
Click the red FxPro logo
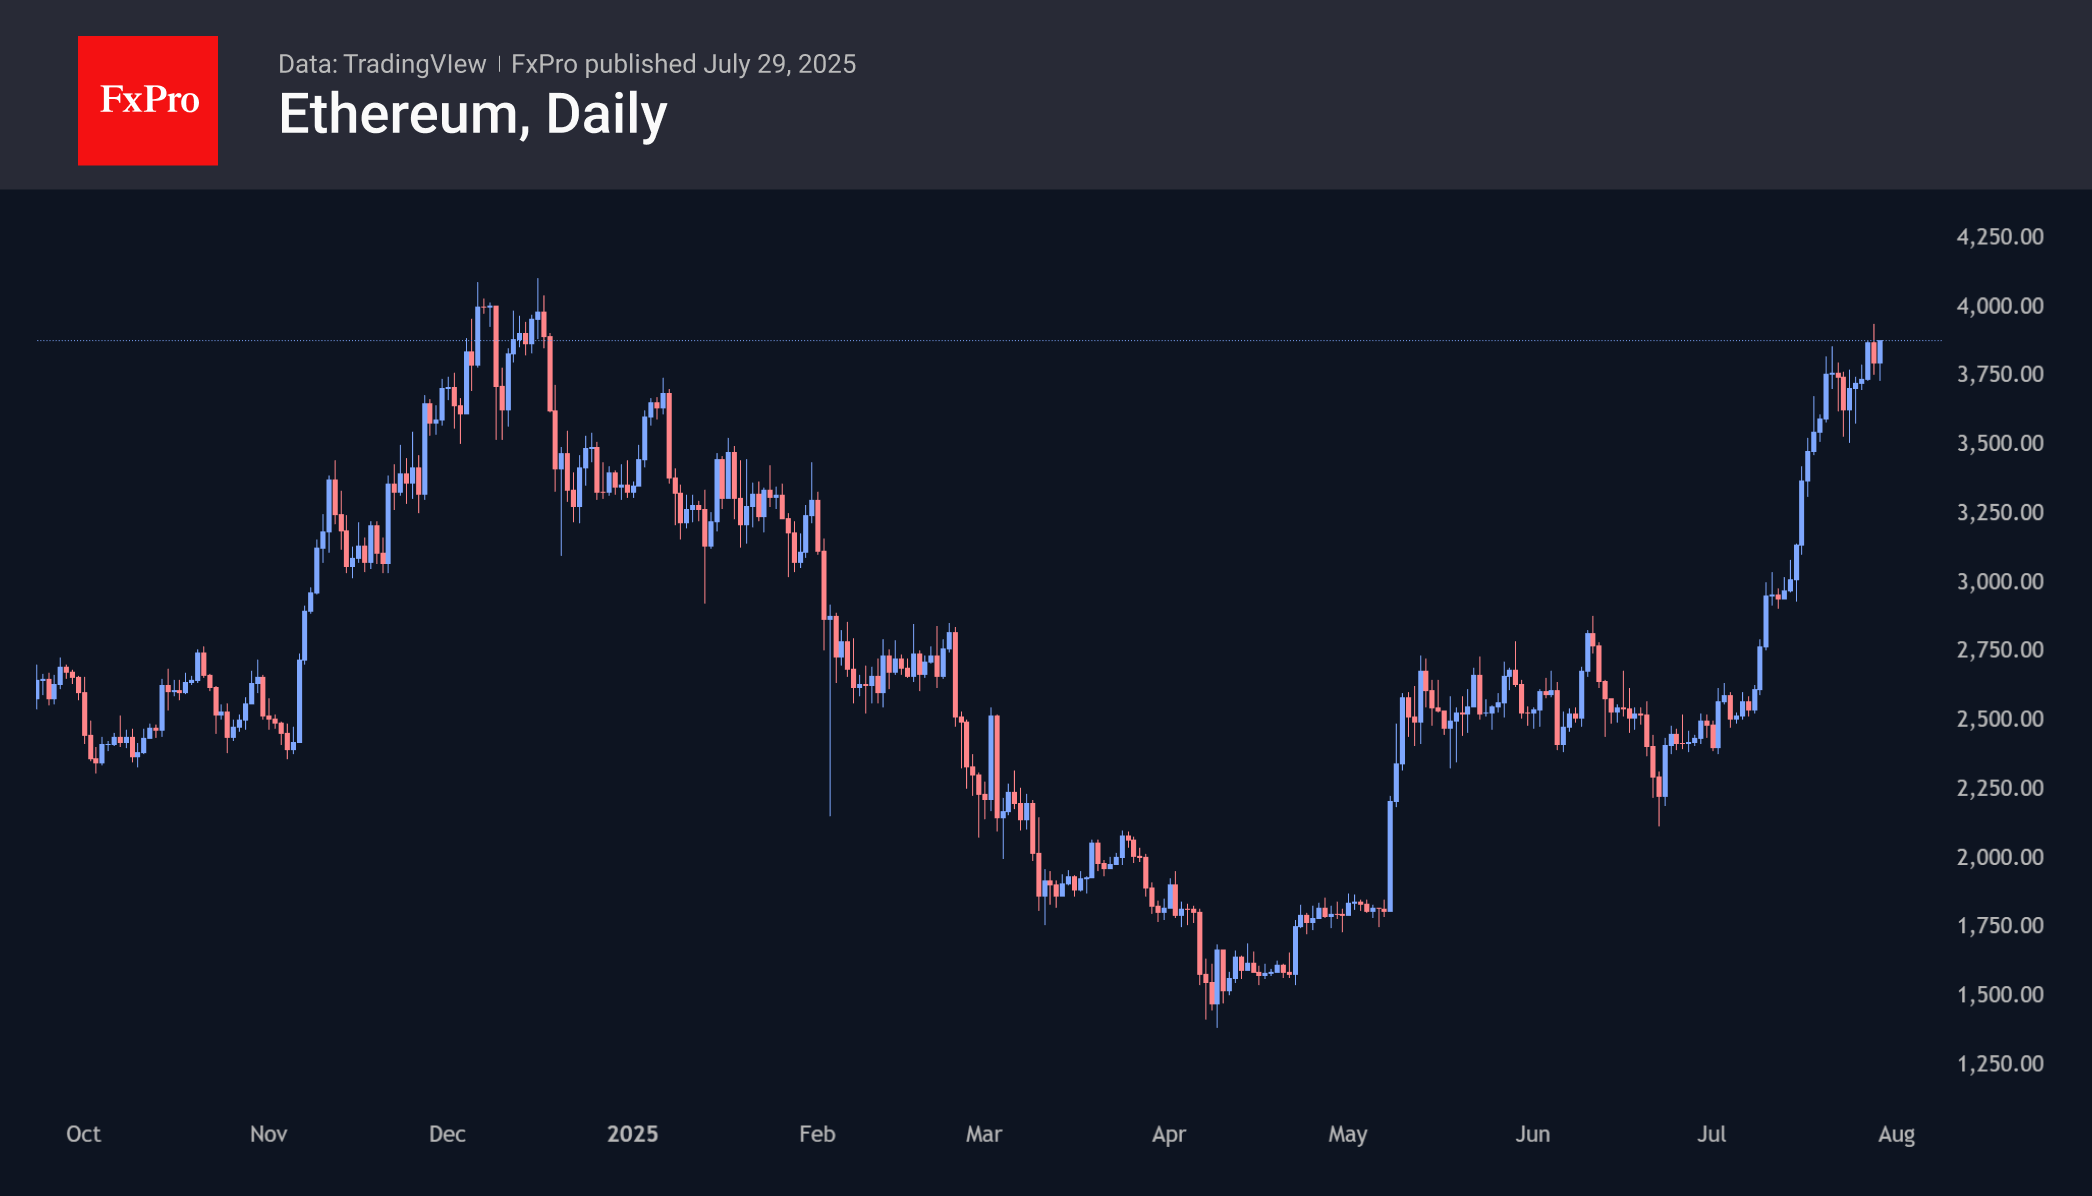pyautogui.click(x=148, y=100)
